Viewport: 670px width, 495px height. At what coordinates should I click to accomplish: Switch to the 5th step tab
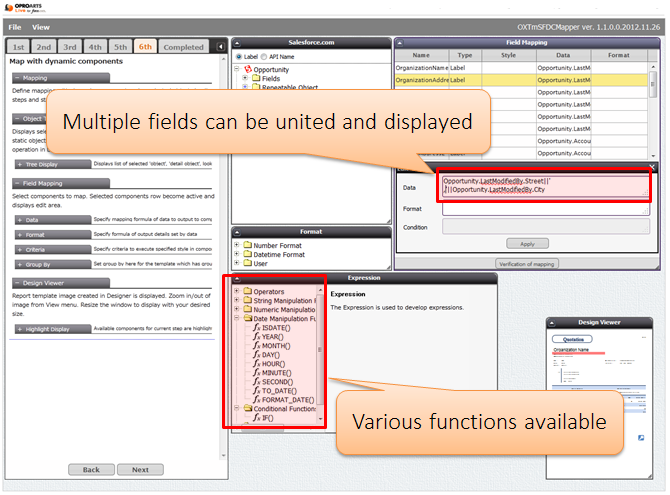(x=120, y=47)
